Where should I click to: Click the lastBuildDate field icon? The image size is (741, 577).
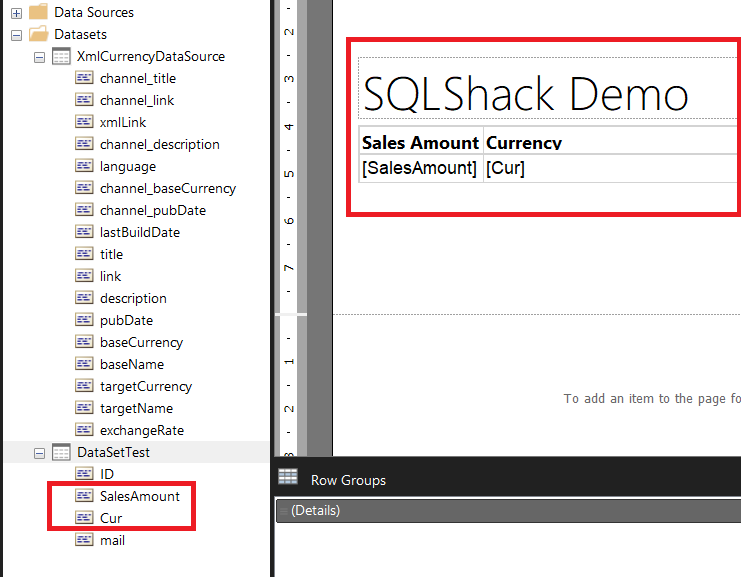click(84, 232)
